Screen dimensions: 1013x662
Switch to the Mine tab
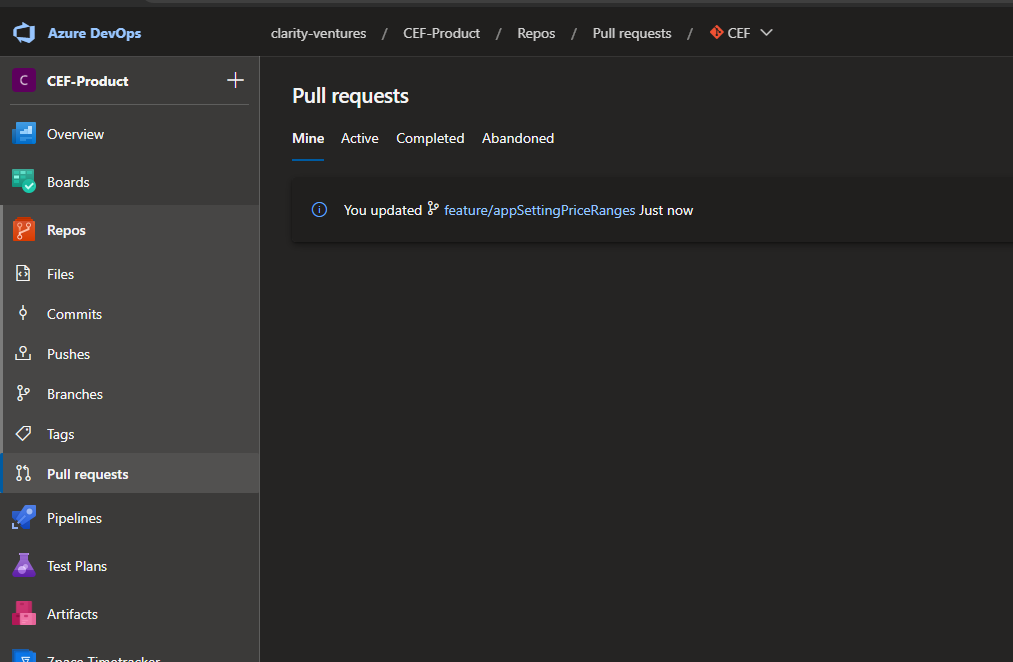pyautogui.click(x=308, y=138)
